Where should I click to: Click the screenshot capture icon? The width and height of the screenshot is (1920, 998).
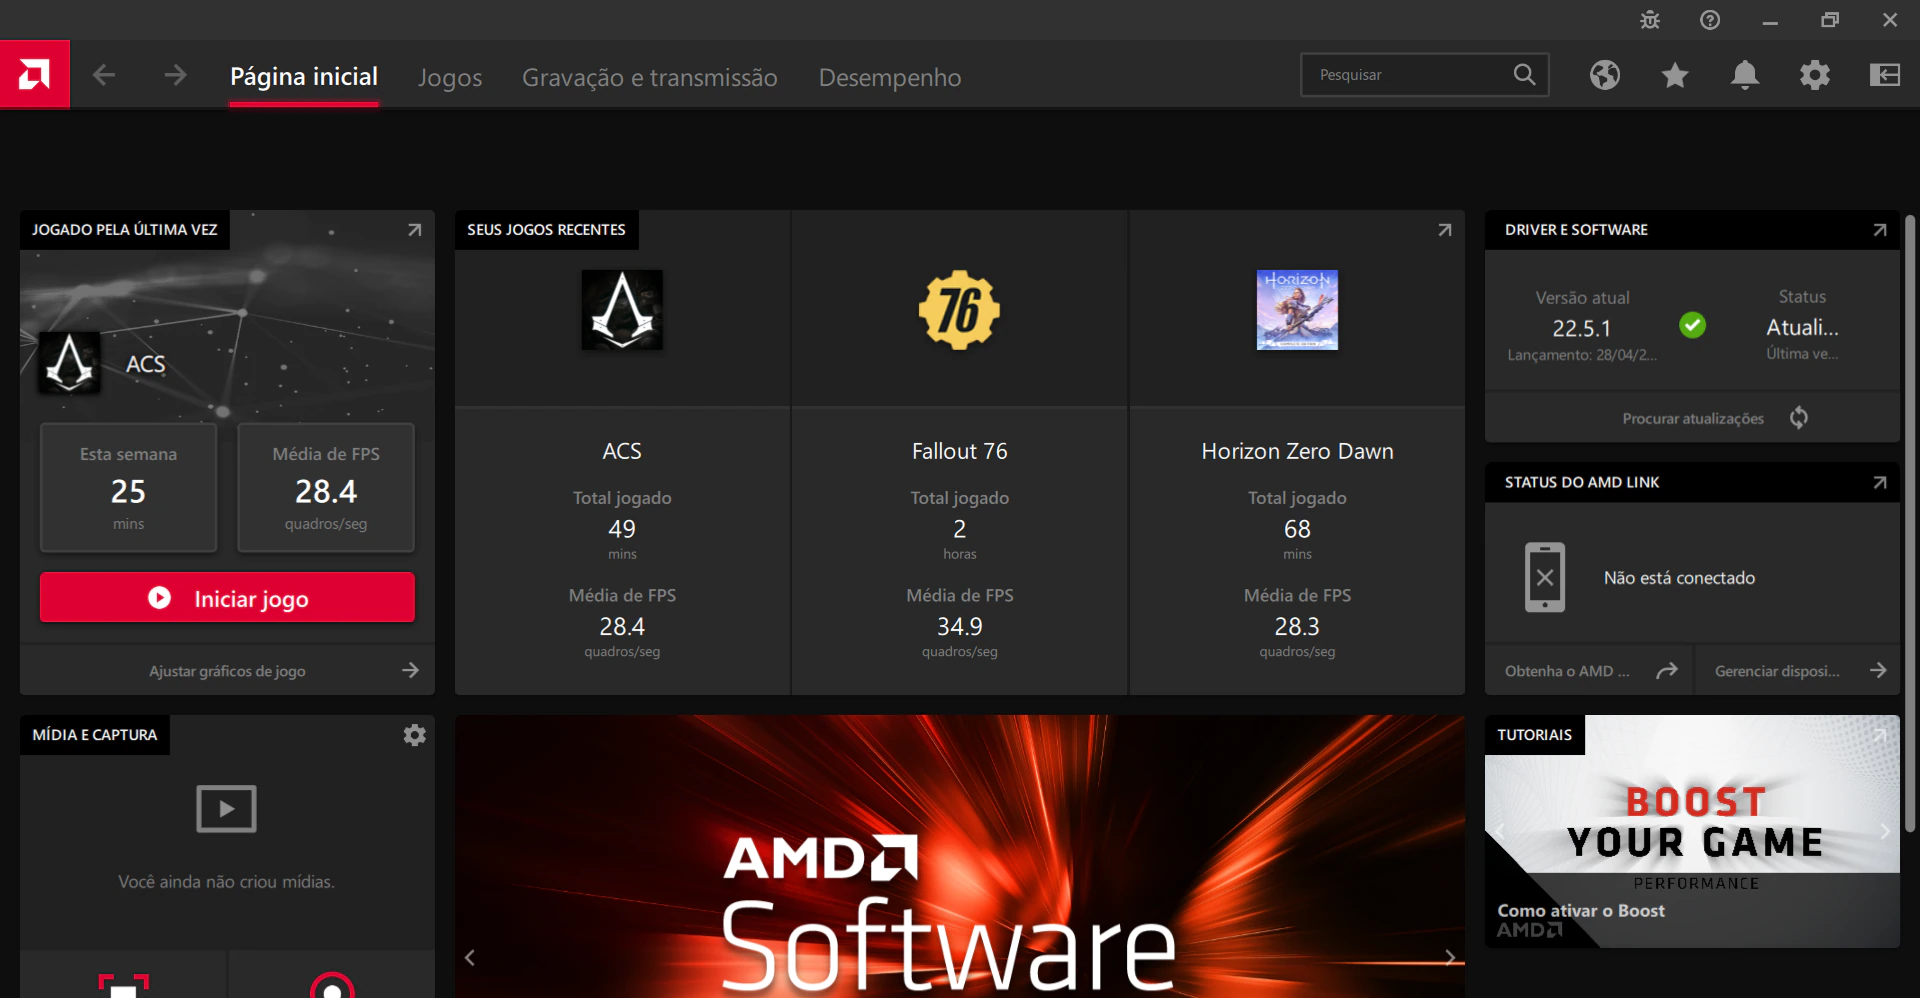[x=124, y=985]
